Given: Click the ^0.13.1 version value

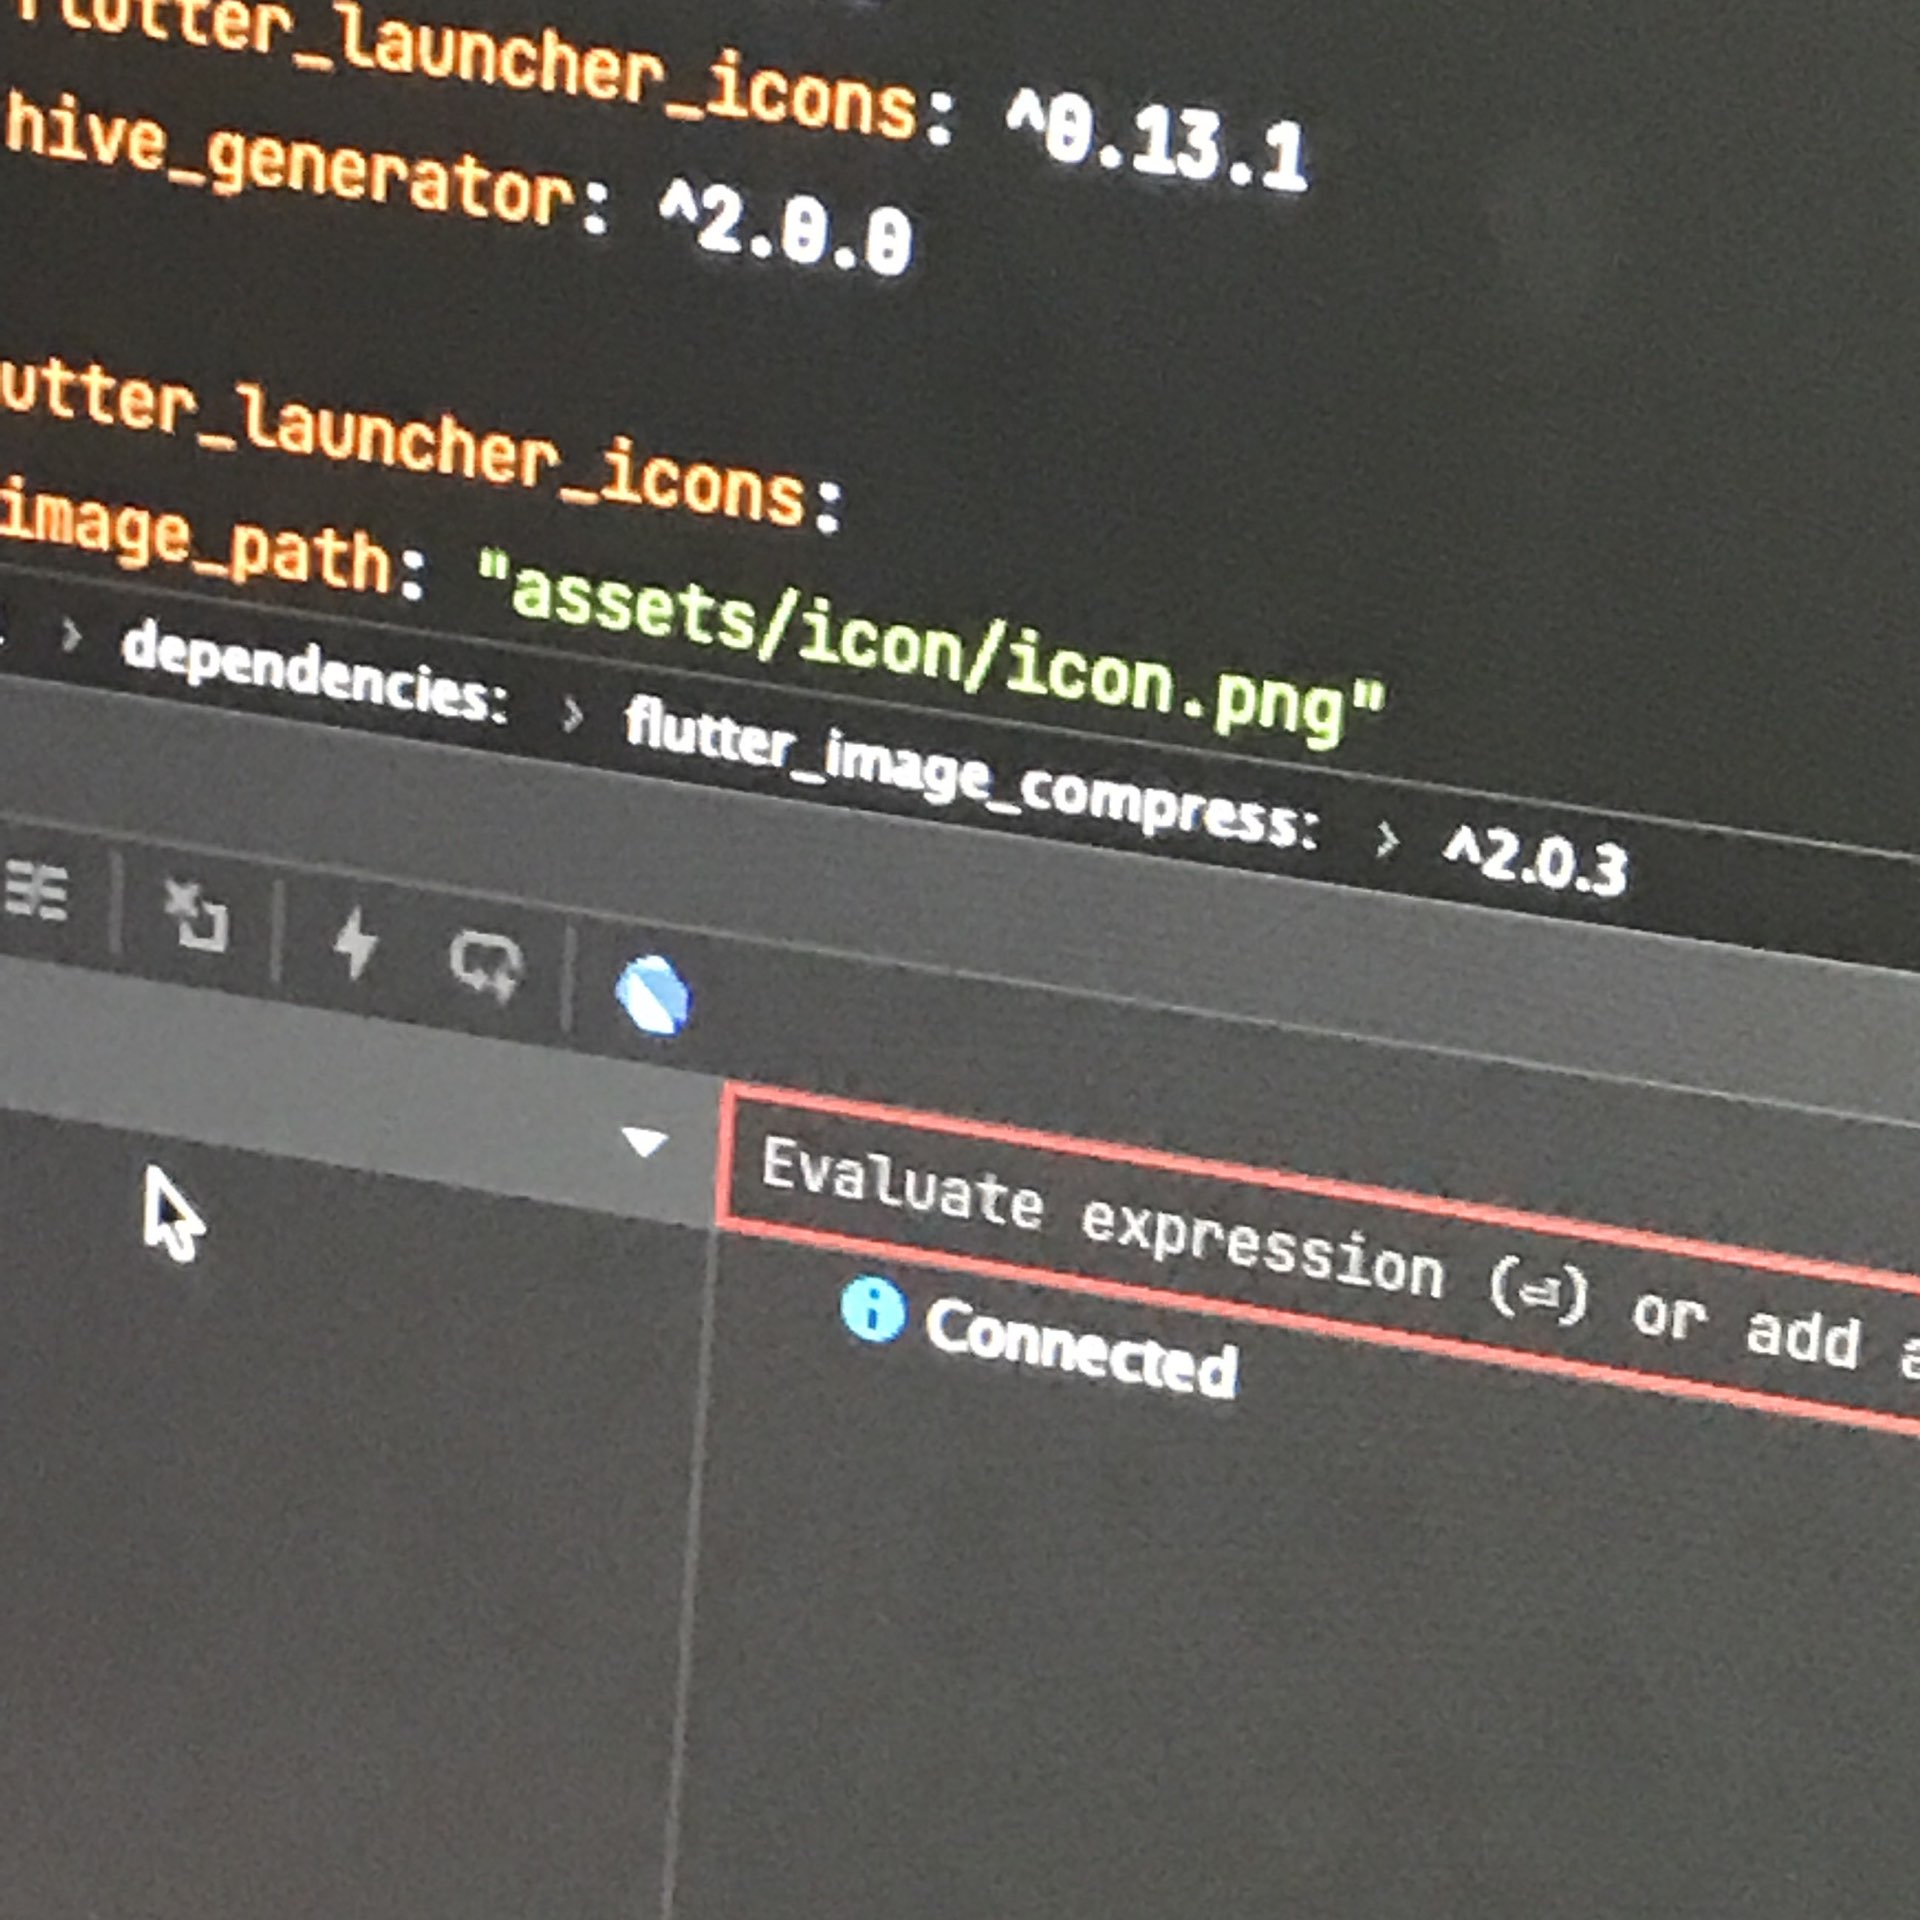Looking at the screenshot, I should [1156, 140].
